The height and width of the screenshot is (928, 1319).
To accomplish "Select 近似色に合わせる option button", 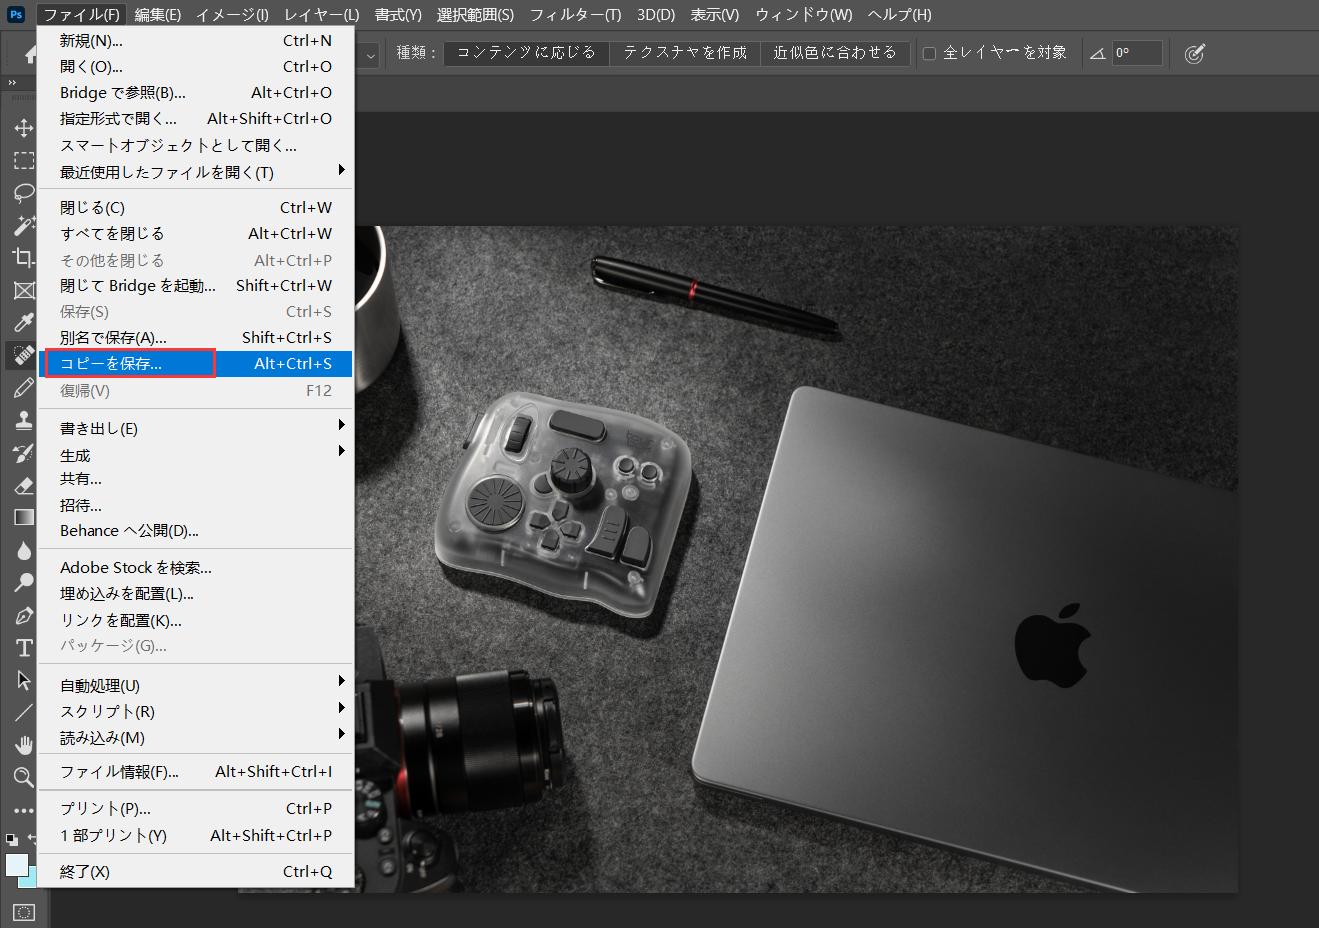I will (835, 53).
